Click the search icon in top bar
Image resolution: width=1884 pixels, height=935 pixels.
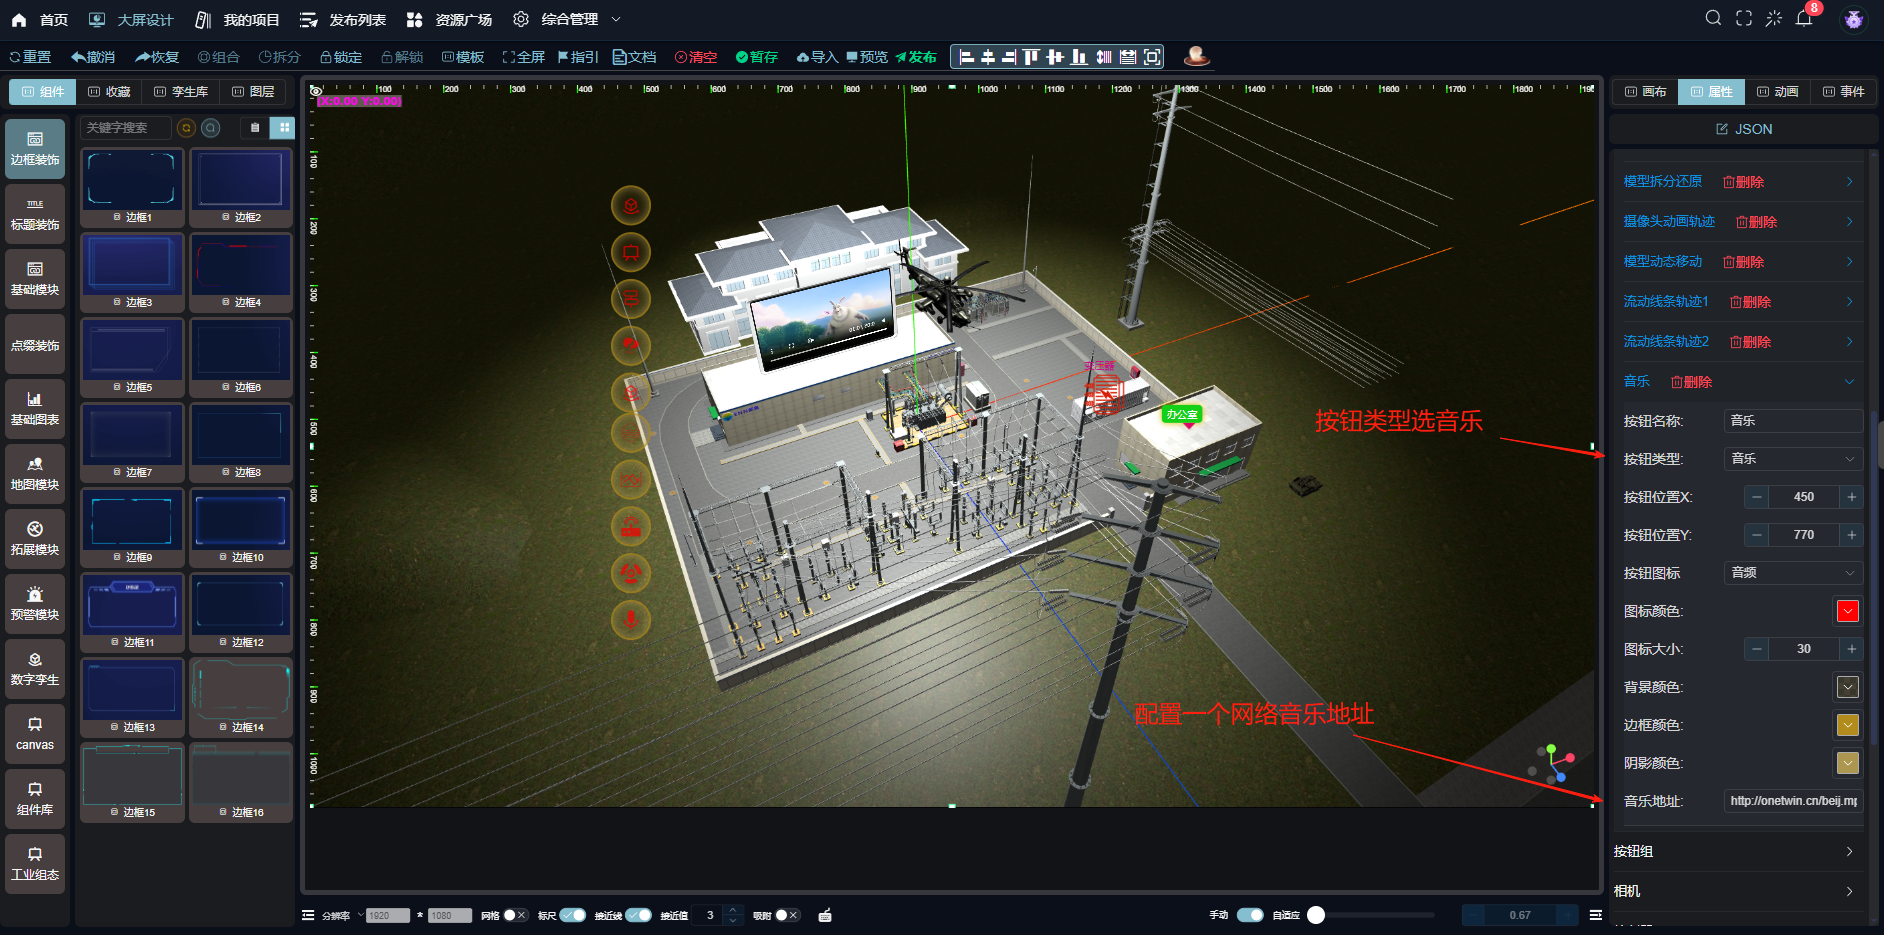coord(1713,19)
